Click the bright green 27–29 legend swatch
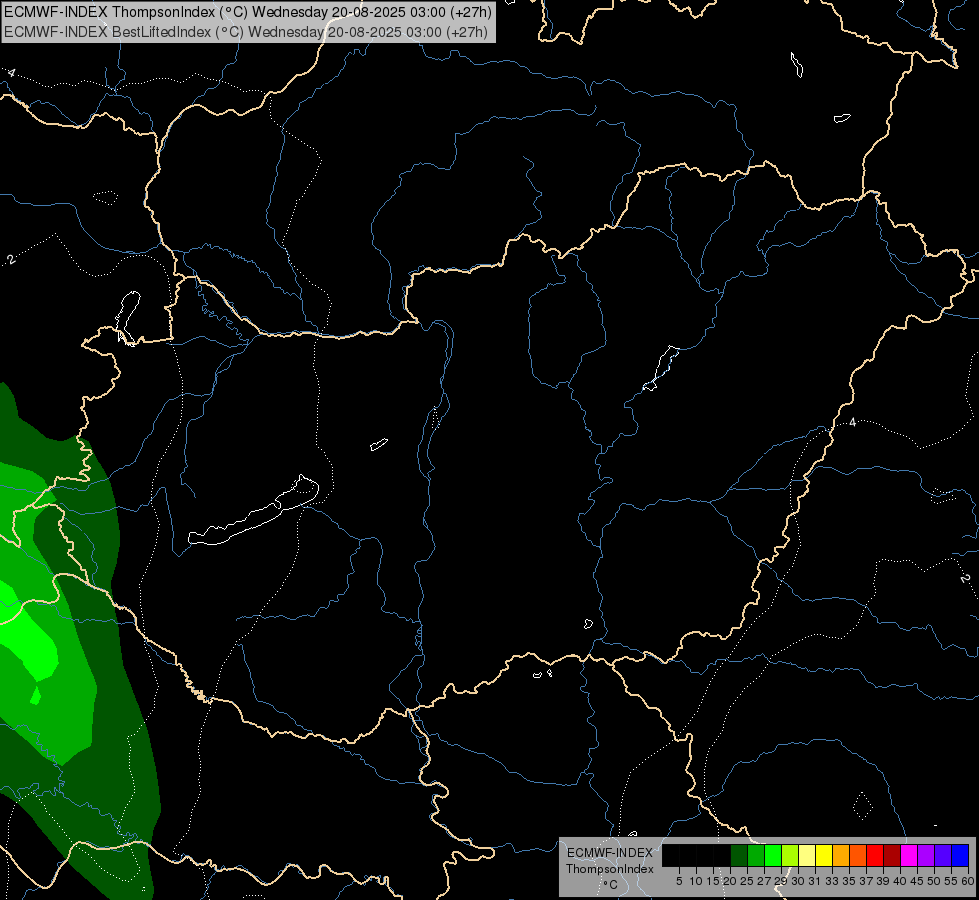The height and width of the screenshot is (900, 979). click(773, 856)
